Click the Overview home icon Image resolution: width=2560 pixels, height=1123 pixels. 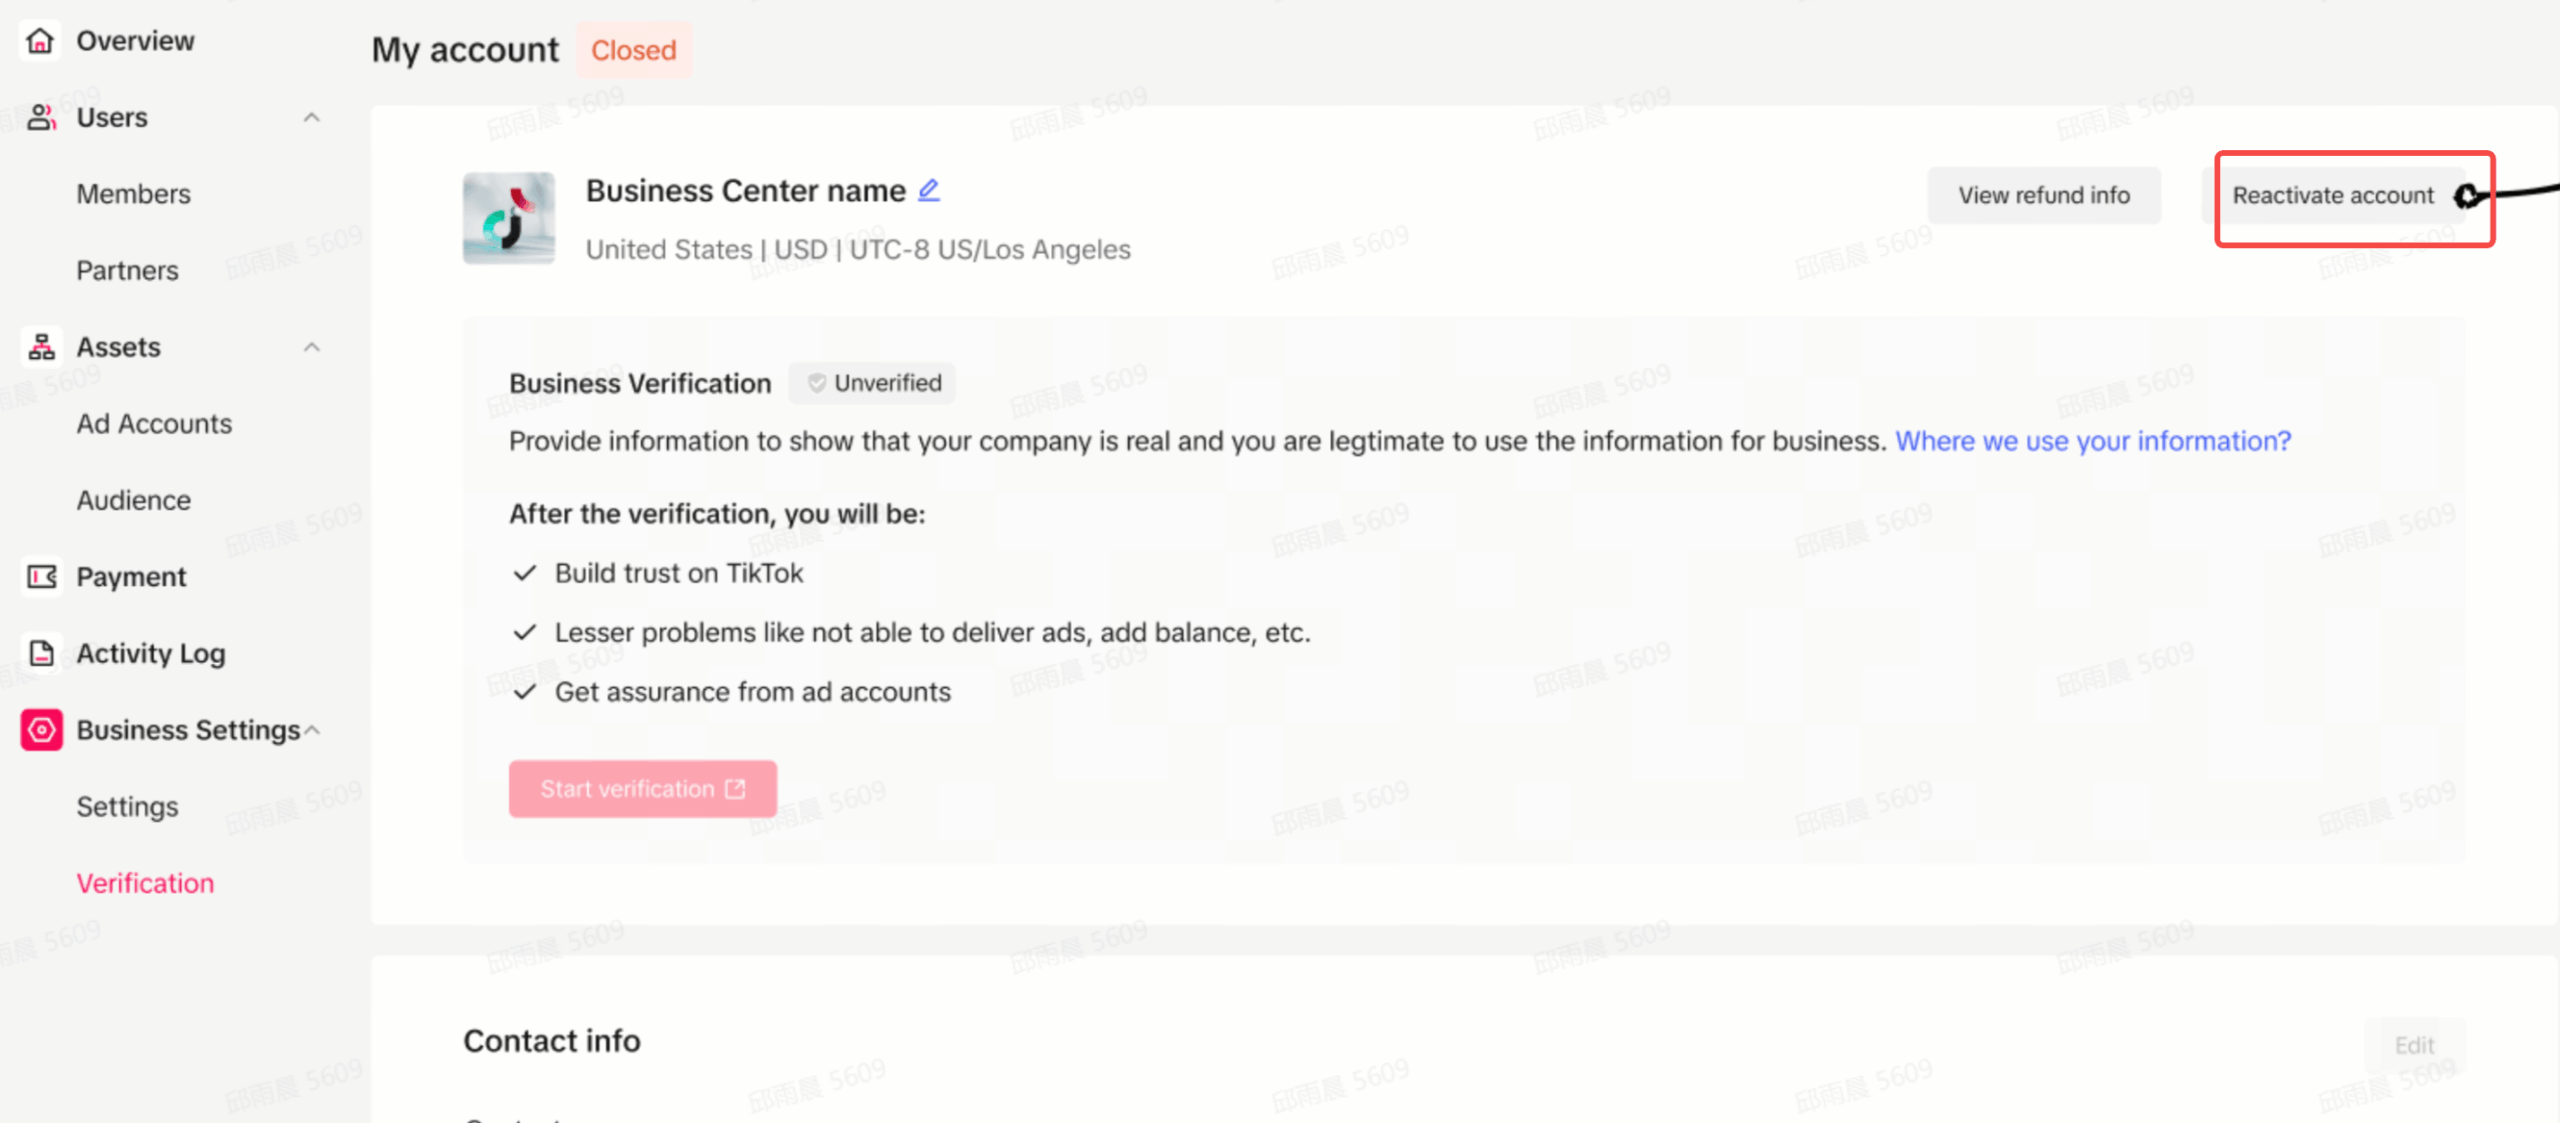pyautogui.click(x=40, y=41)
